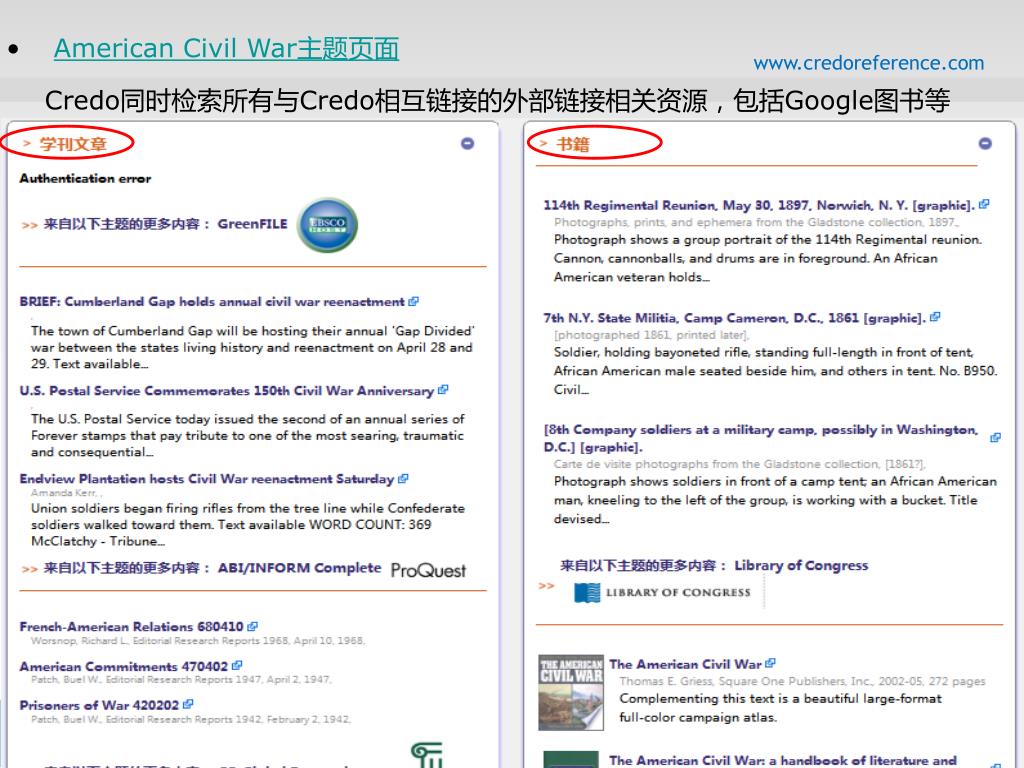Screen dimensions: 1024x768
Task: Open U.S. Postal Service Commemorates 150th article
Action: click(227, 391)
